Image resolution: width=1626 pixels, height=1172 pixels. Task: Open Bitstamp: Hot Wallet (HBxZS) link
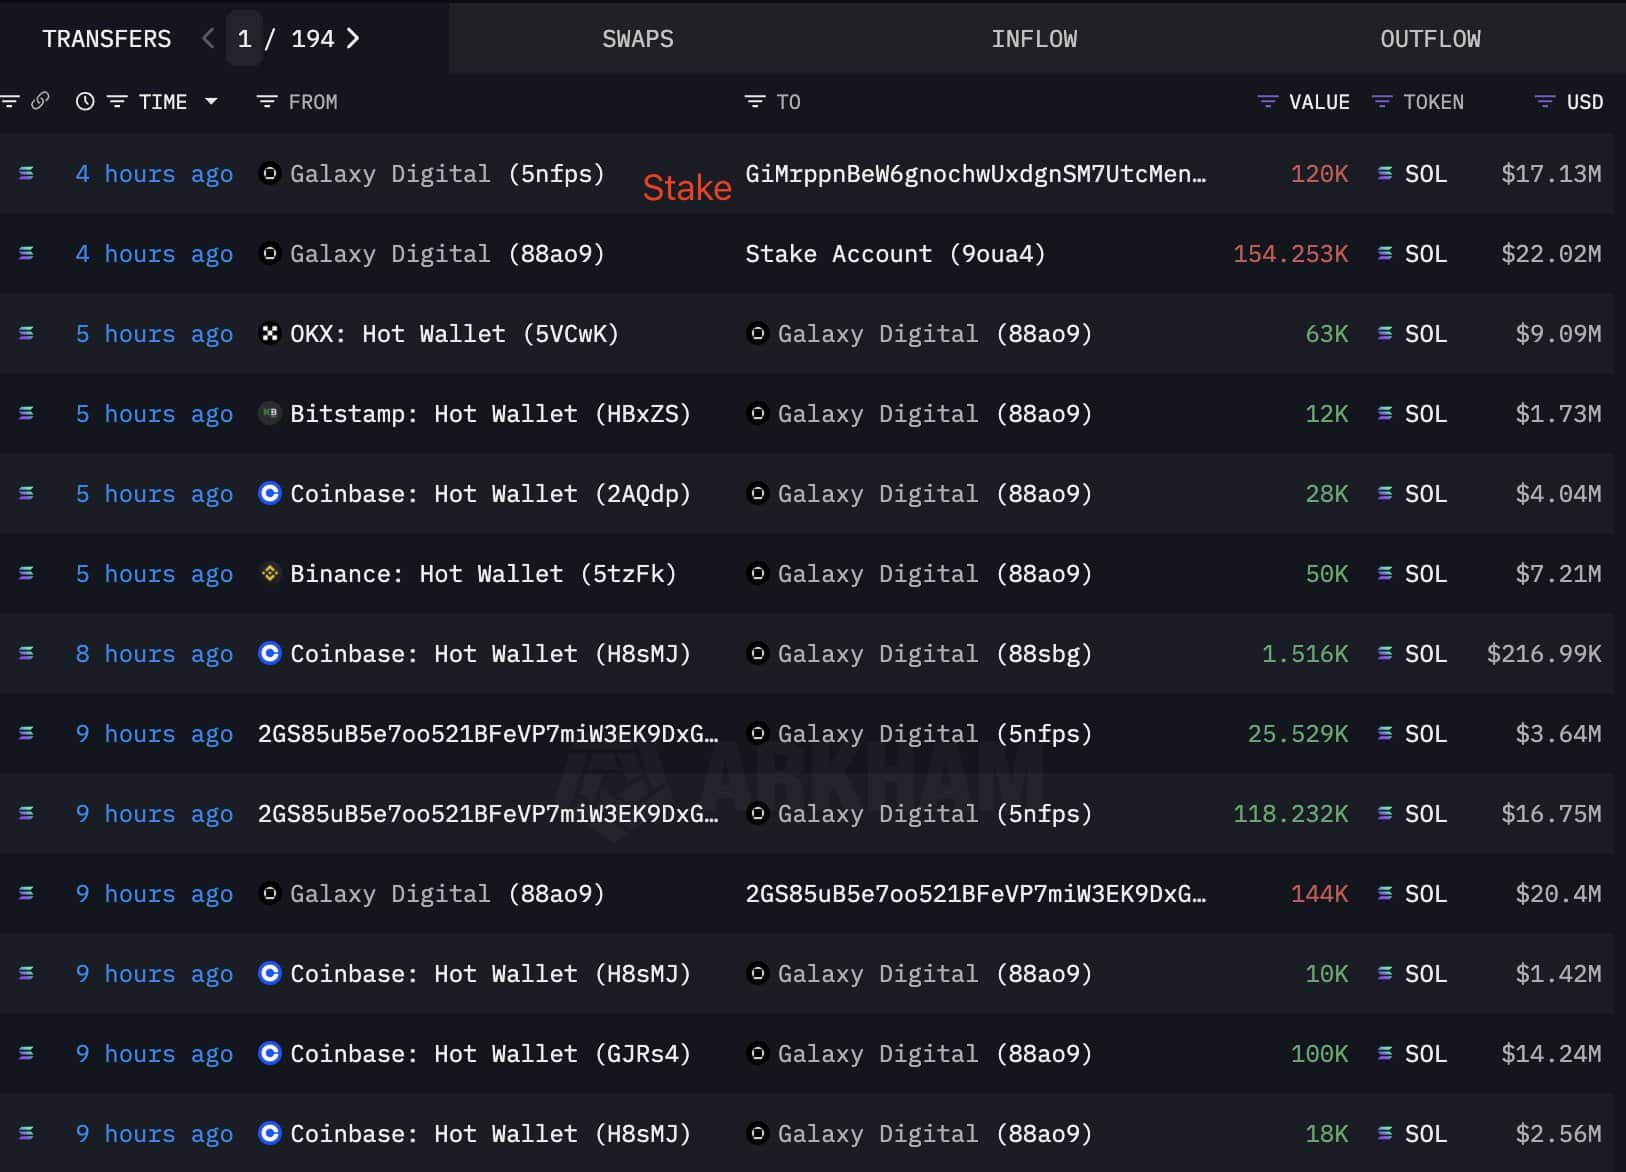pos(490,413)
